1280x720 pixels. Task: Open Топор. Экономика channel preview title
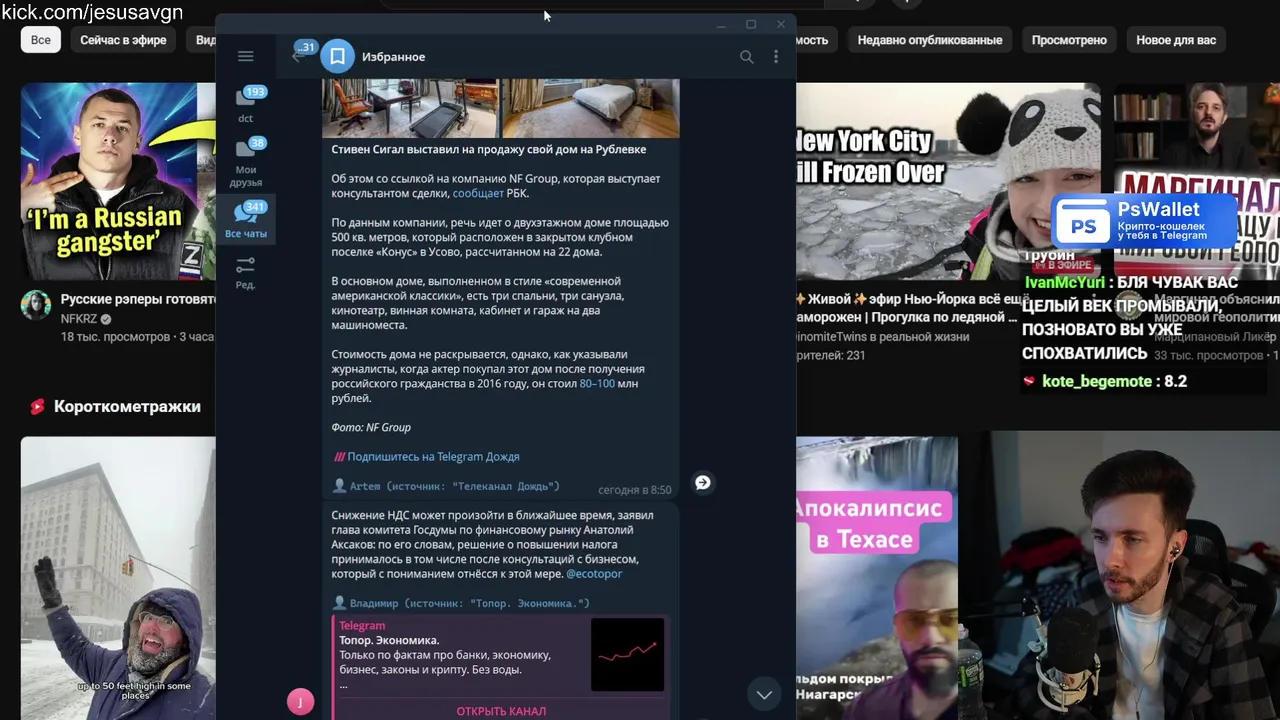coord(389,640)
